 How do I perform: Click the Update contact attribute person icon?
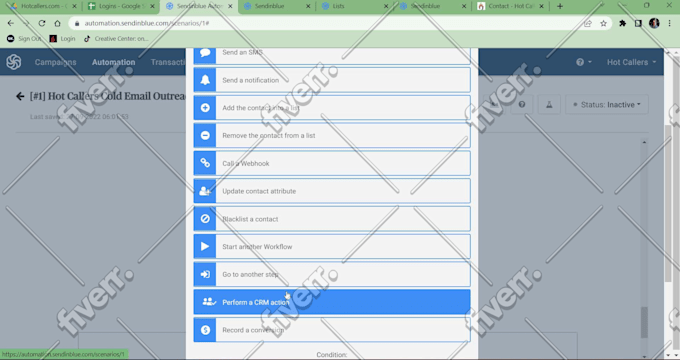pyautogui.click(x=205, y=191)
